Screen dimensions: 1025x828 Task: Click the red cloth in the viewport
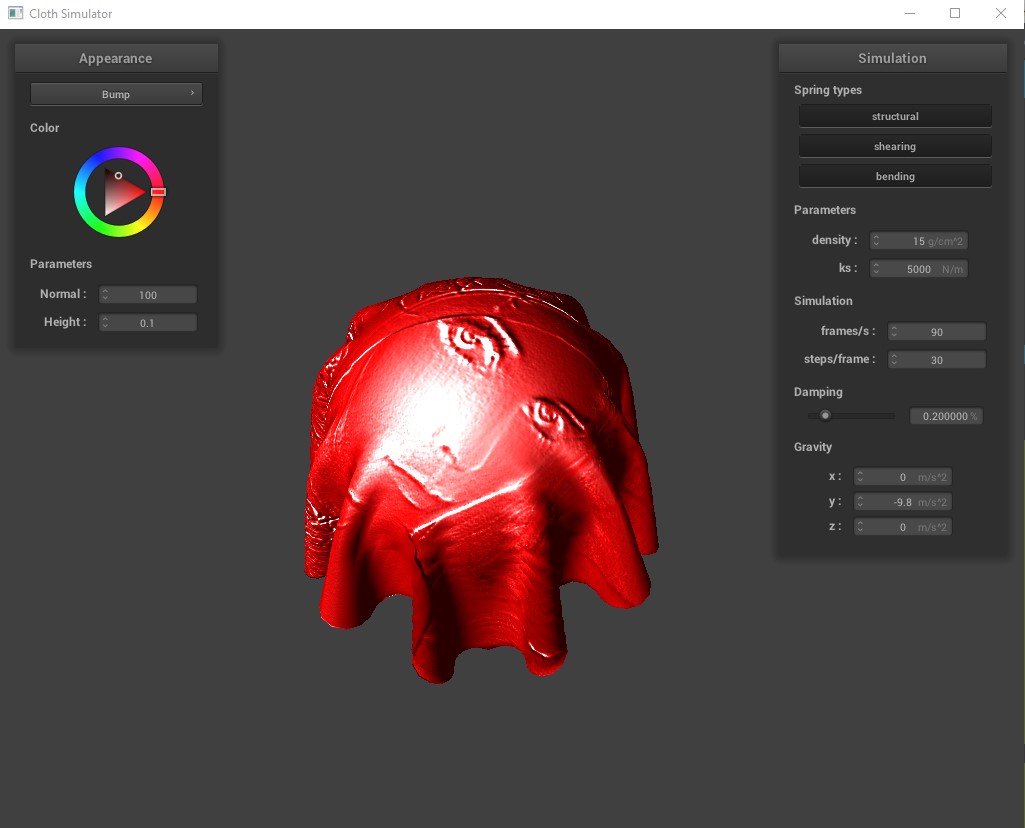480,480
